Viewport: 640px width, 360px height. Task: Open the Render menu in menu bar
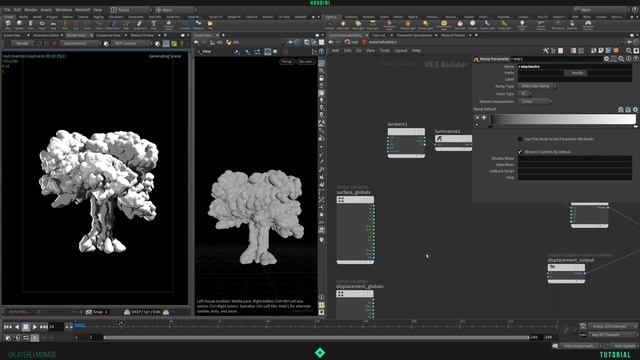[31, 9]
